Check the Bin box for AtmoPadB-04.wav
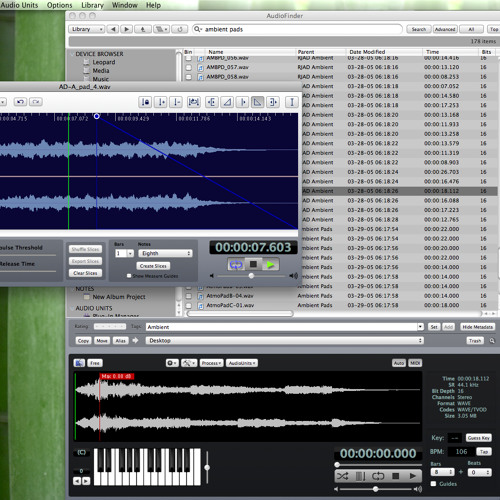This screenshot has height=500, width=500. pyautogui.click(x=189, y=296)
